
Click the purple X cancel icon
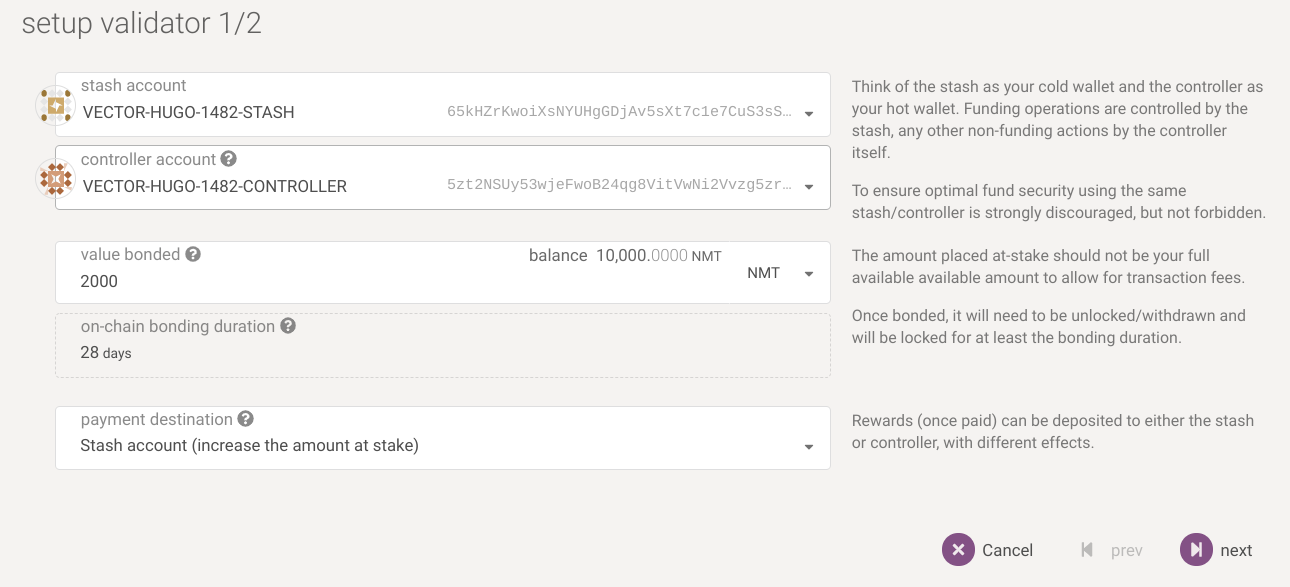[958, 549]
